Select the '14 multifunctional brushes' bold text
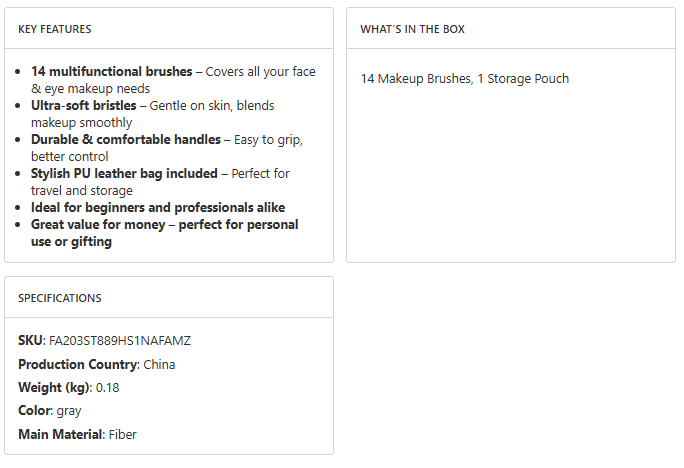684x468 pixels. point(111,72)
